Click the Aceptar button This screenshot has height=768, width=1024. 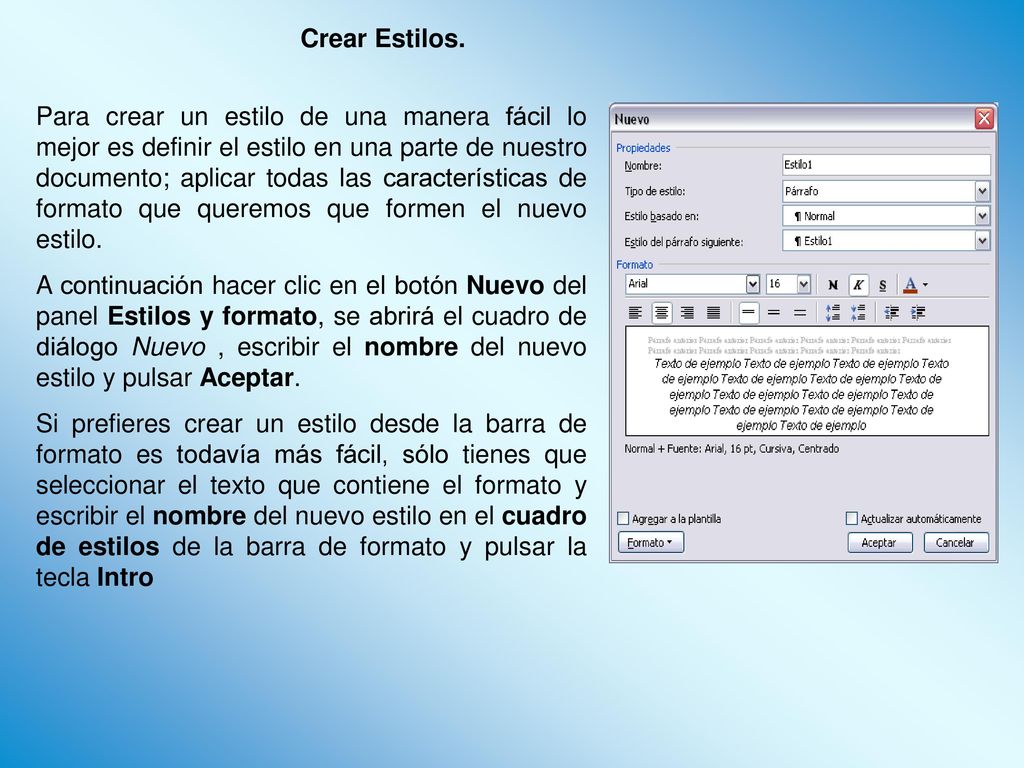879,543
